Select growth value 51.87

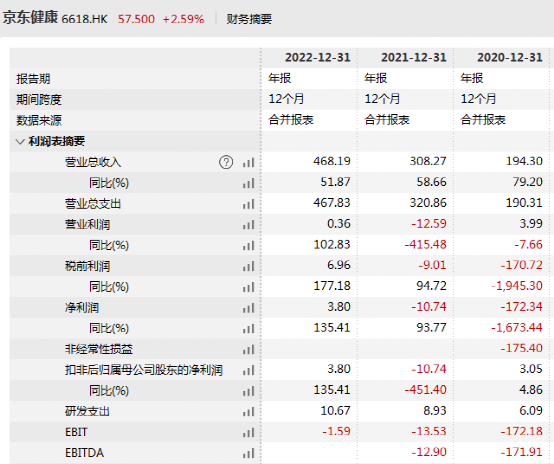(x=335, y=182)
